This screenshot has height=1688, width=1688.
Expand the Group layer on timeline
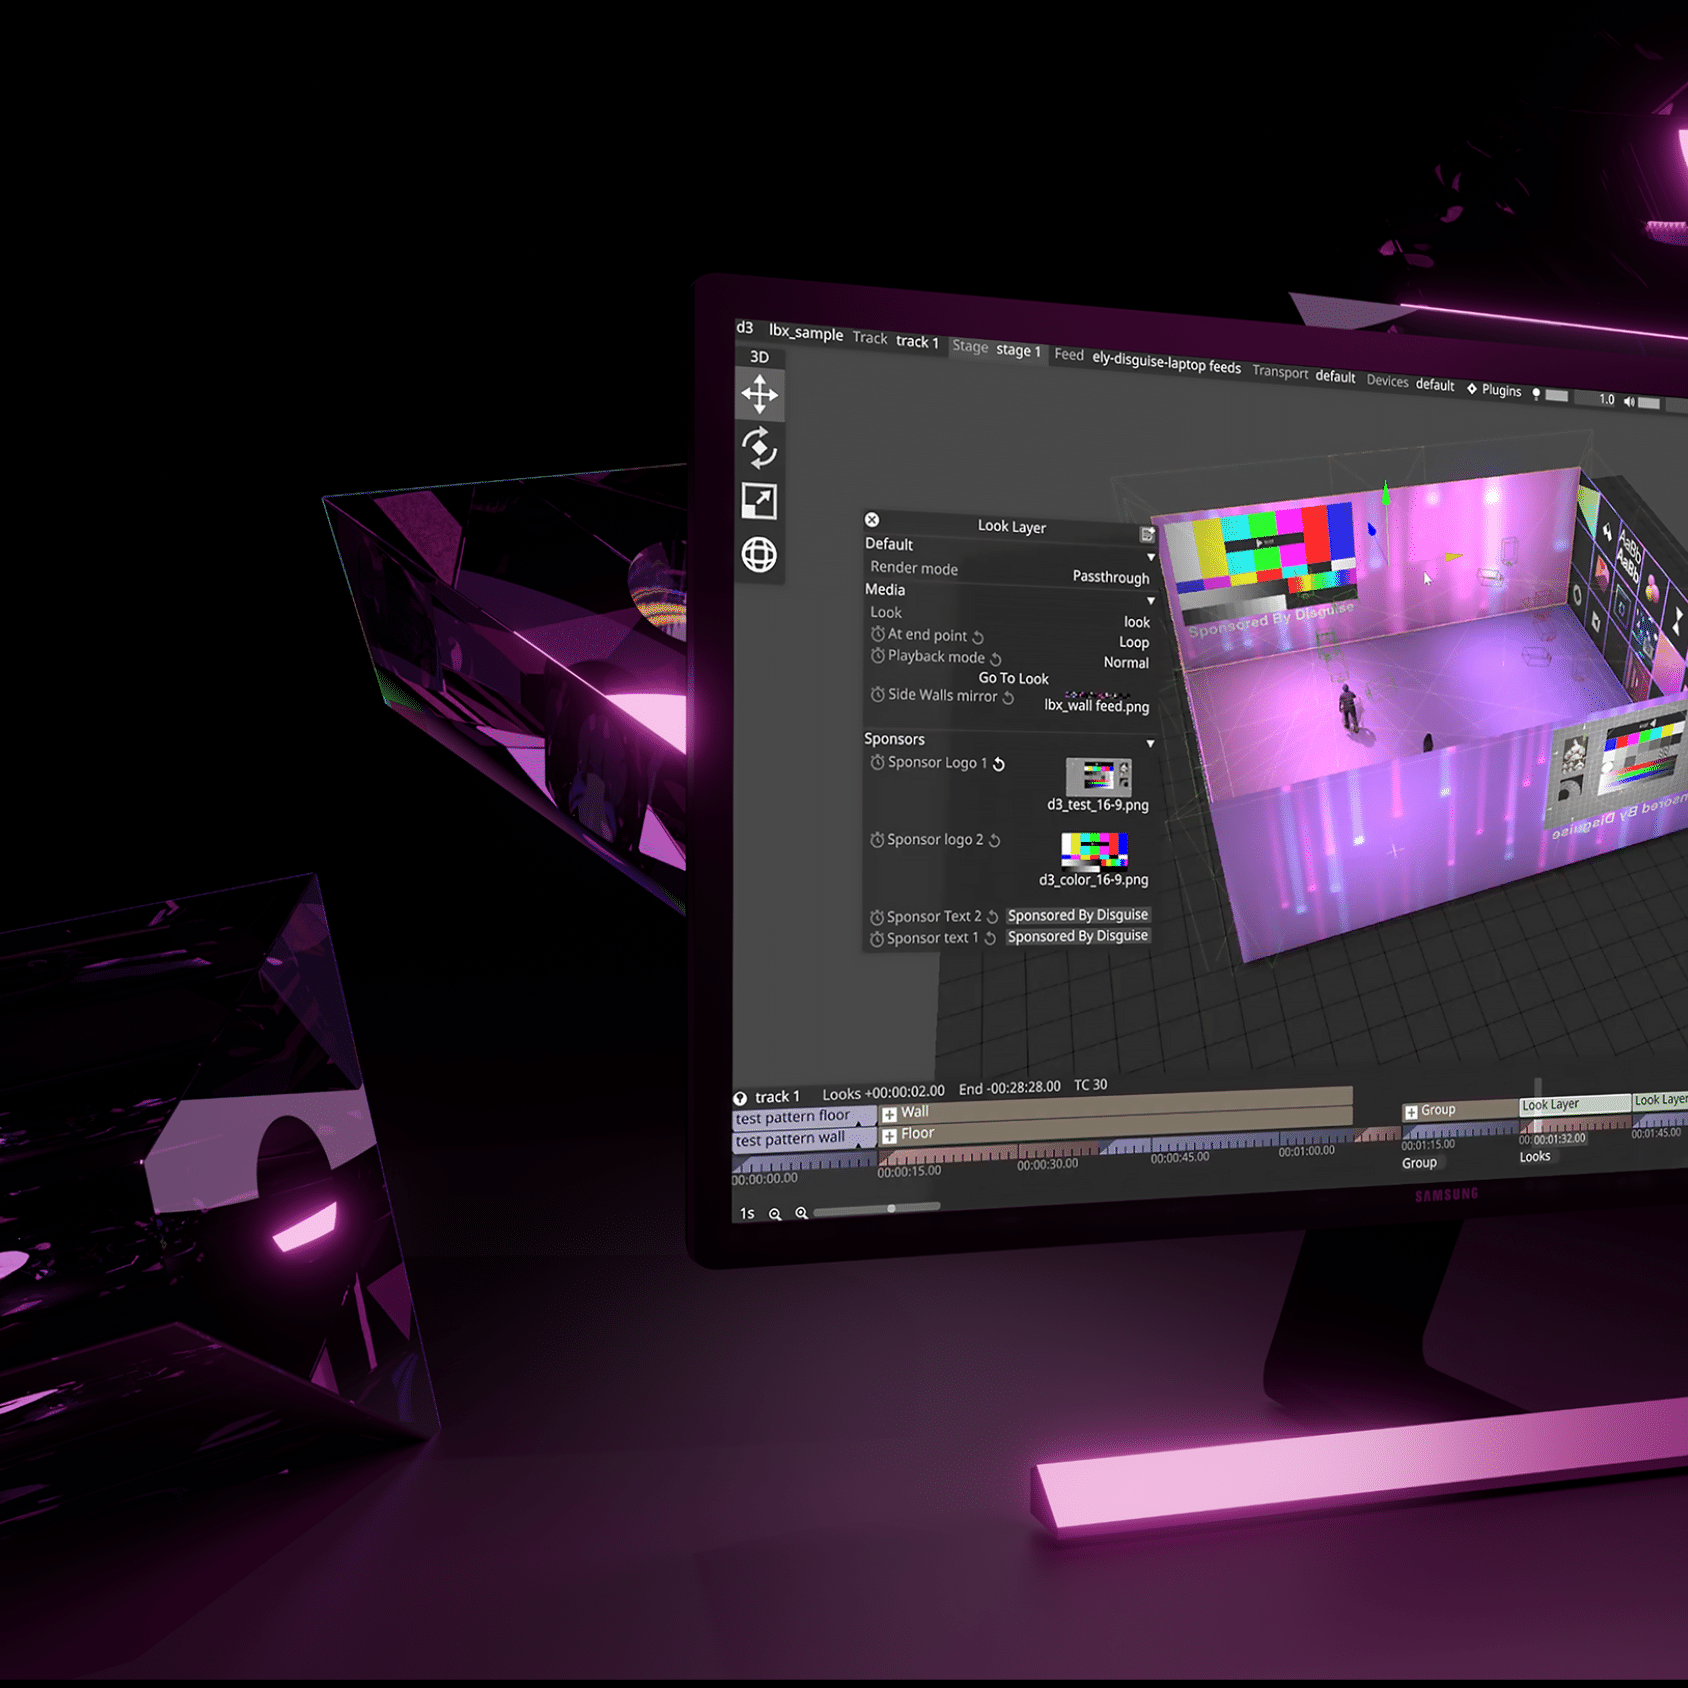point(1411,1112)
